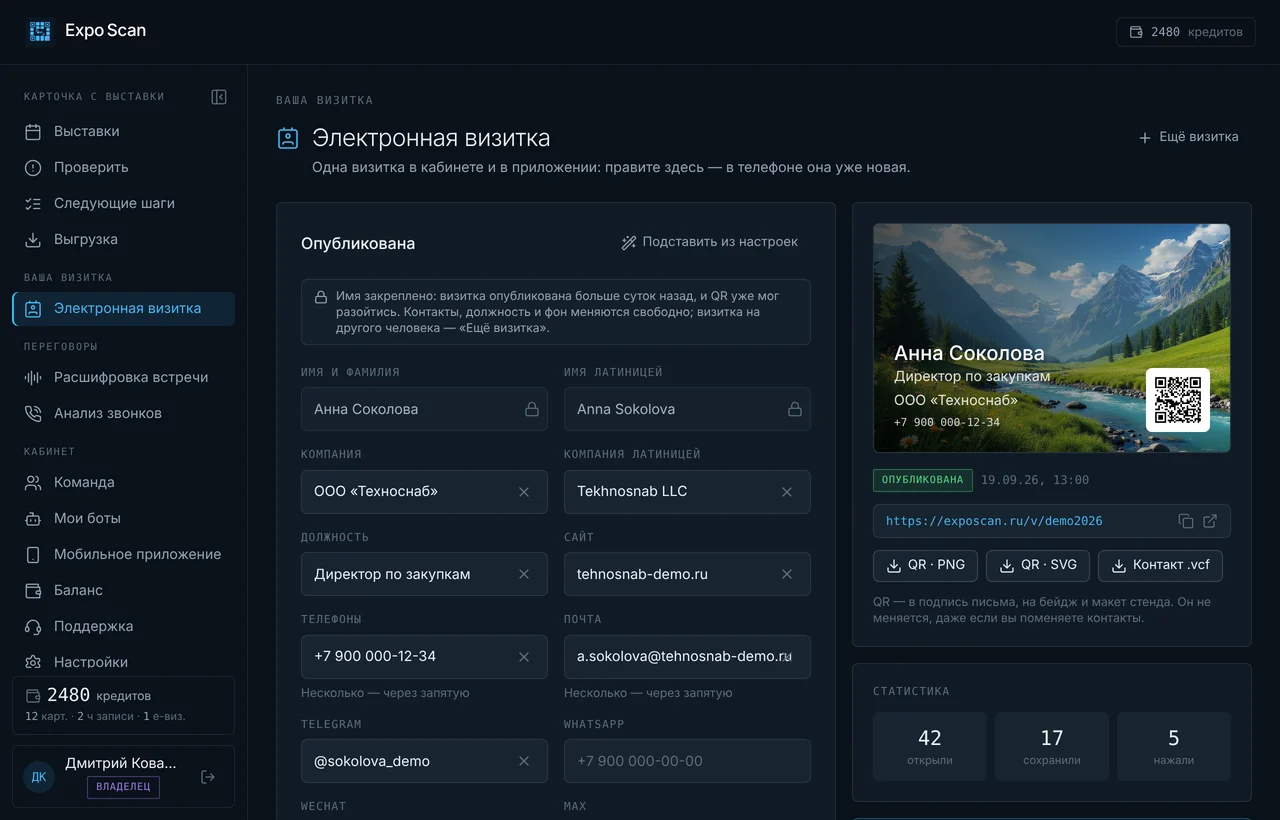This screenshot has height=820, width=1280.
Task: Click the wallet icon beside Баланс
Action: point(33,591)
